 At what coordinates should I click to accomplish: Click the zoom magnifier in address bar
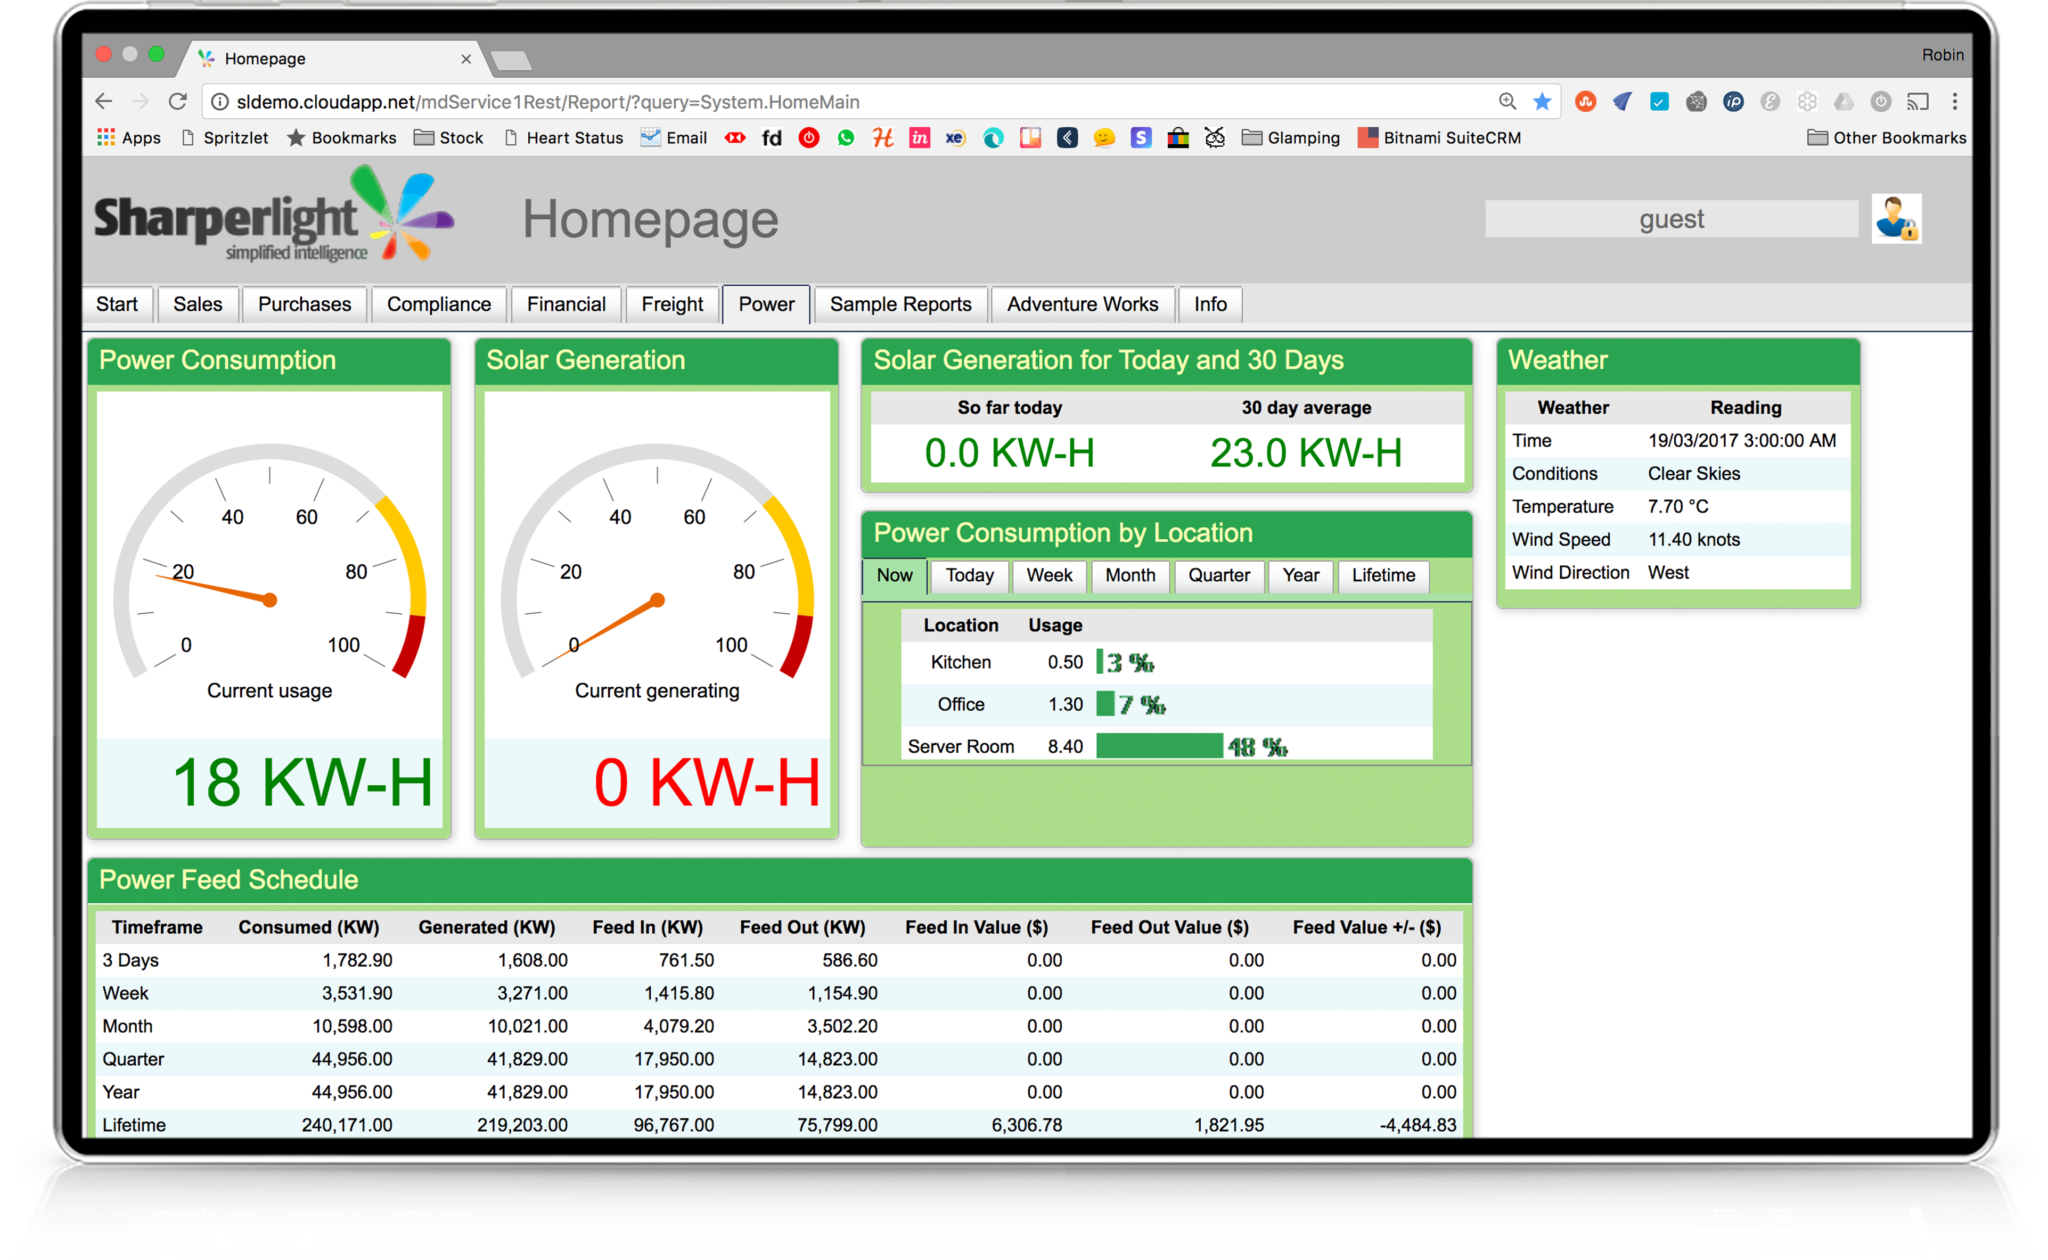click(1507, 102)
